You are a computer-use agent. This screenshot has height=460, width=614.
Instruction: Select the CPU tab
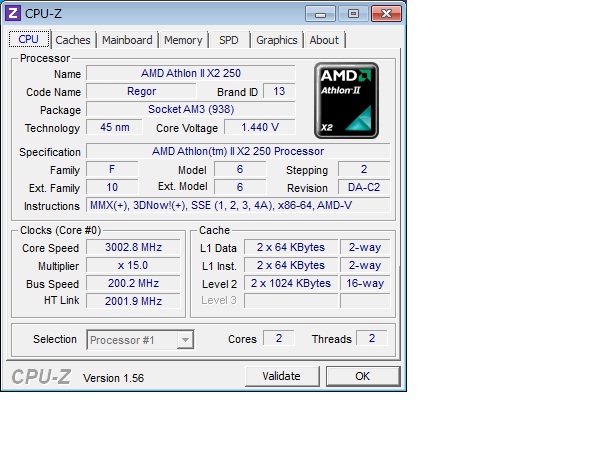click(29, 39)
